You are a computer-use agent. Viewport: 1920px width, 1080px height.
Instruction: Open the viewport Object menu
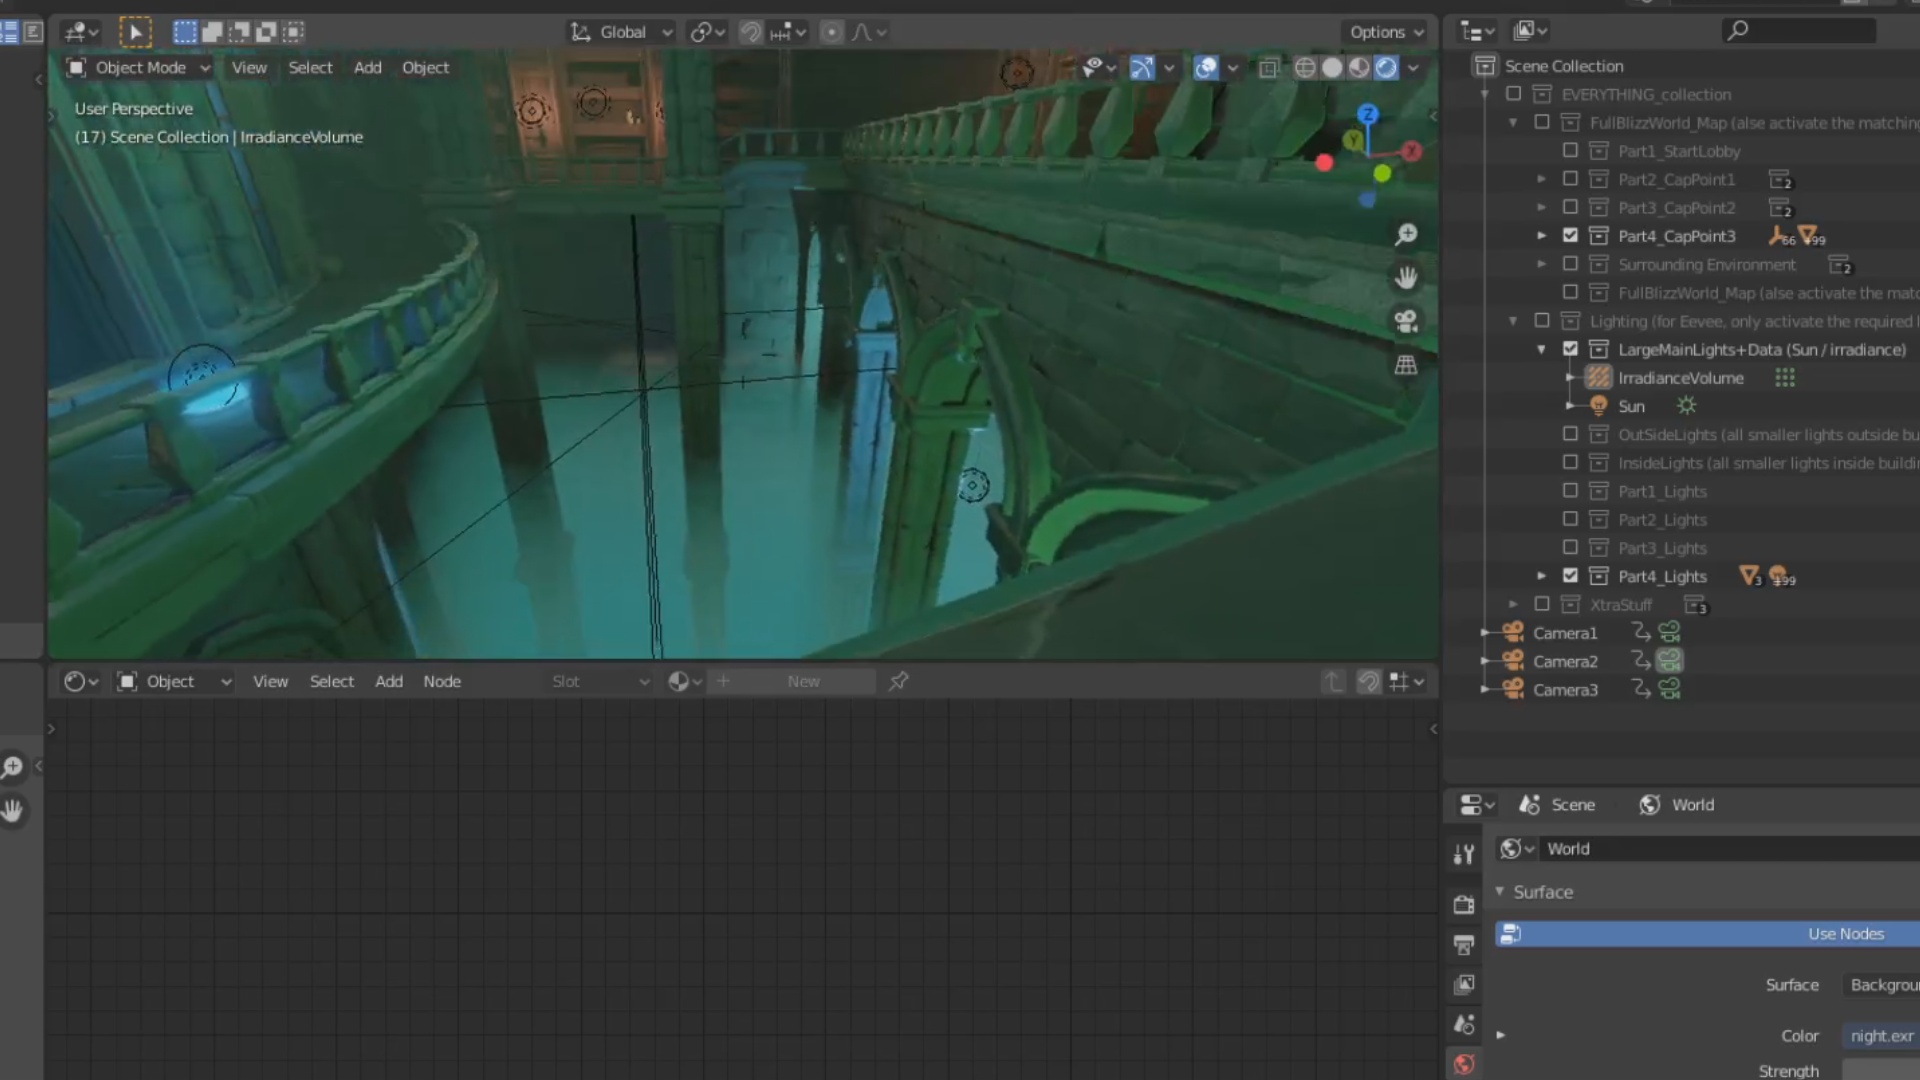click(x=425, y=67)
